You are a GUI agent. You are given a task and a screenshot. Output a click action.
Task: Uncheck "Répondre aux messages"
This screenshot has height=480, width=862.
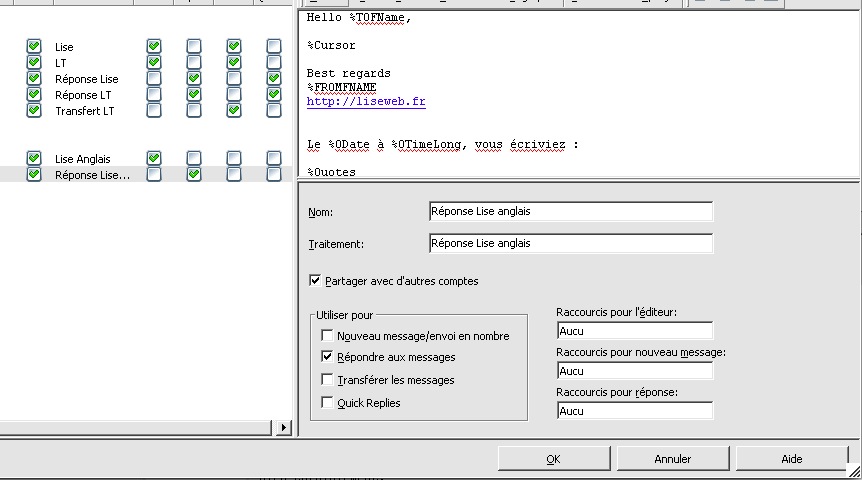327,357
